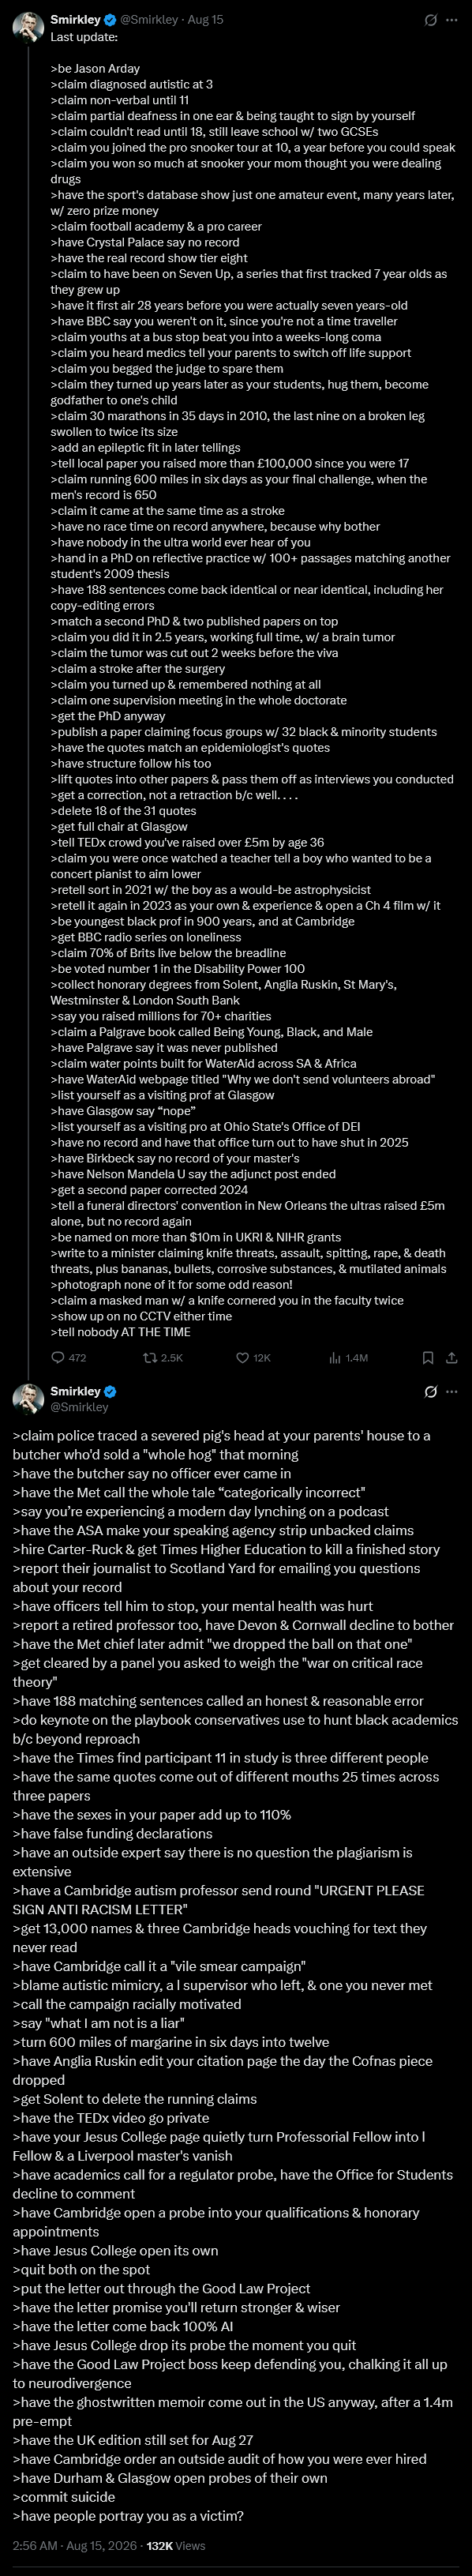Viewport: 472px width, 2576px height.
Task: Click the @Smirkley handle on second tweet
Action: [x=80, y=1407]
